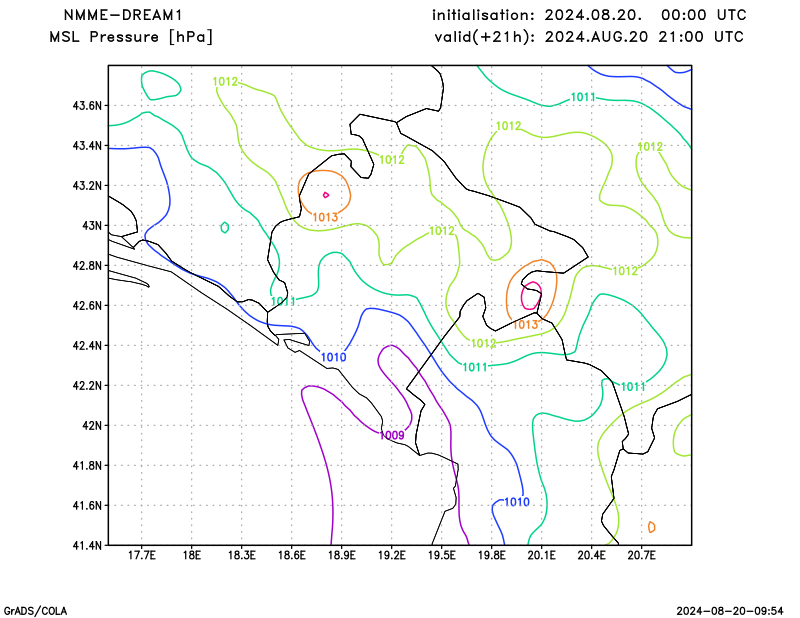This screenshot has width=800, height=618.
Task: Click the 42N latitude label
Action: click(92, 426)
